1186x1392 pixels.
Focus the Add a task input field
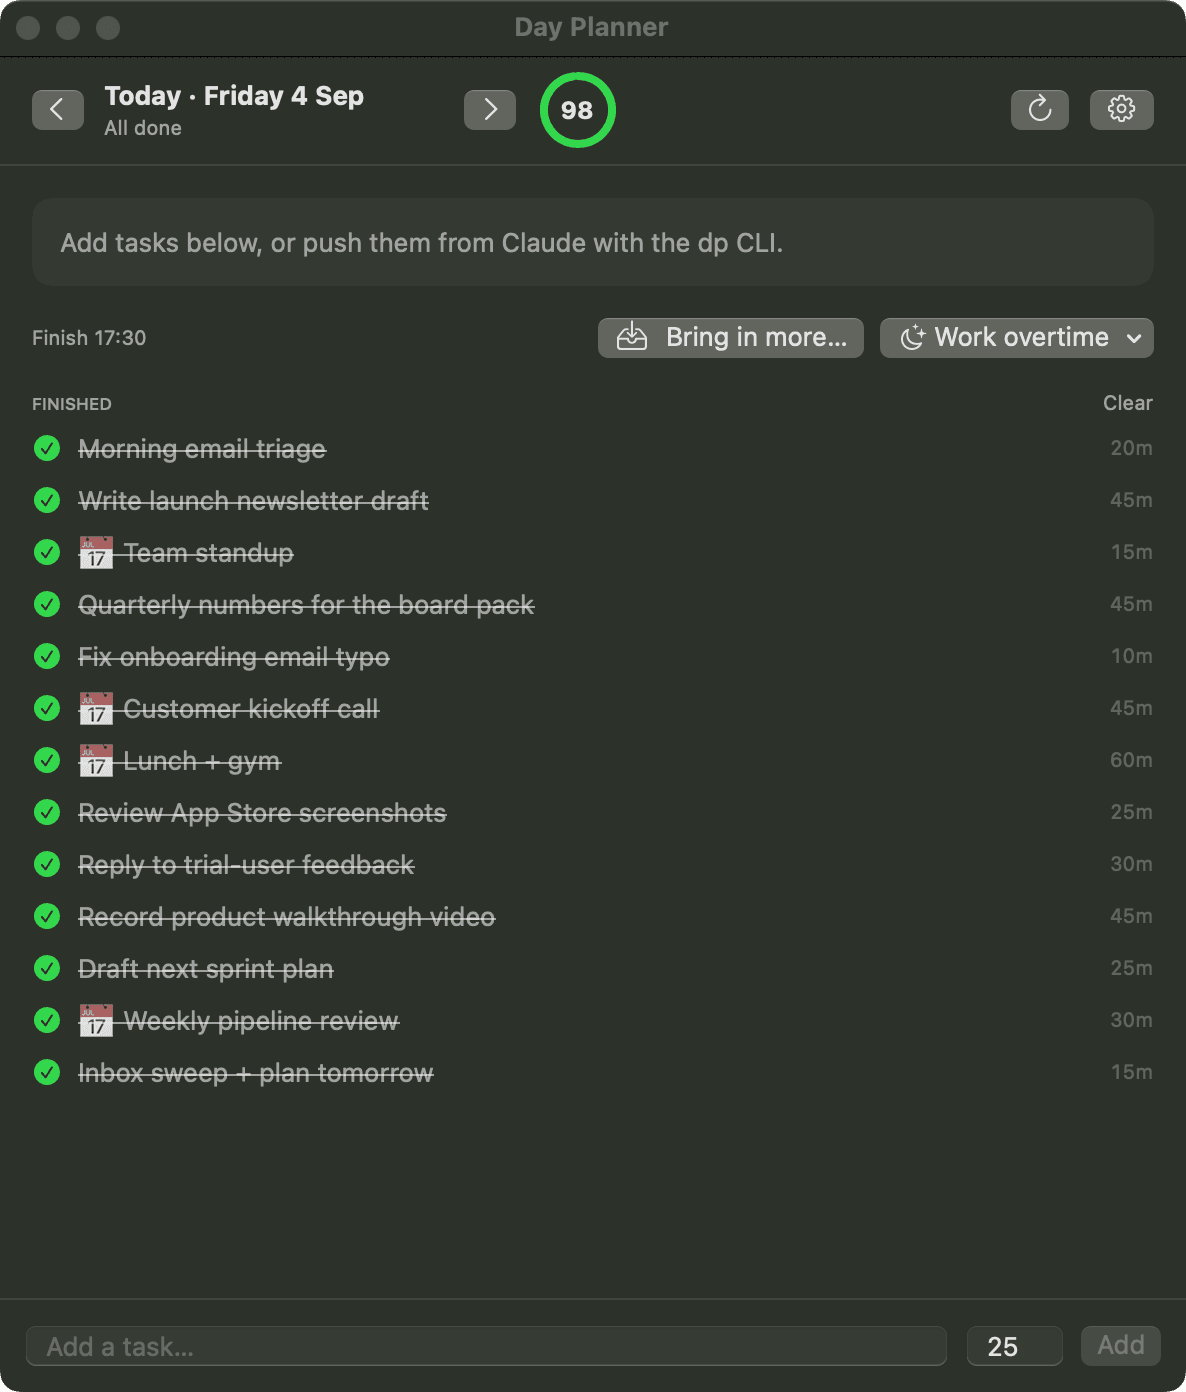[x=486, y=1346]
